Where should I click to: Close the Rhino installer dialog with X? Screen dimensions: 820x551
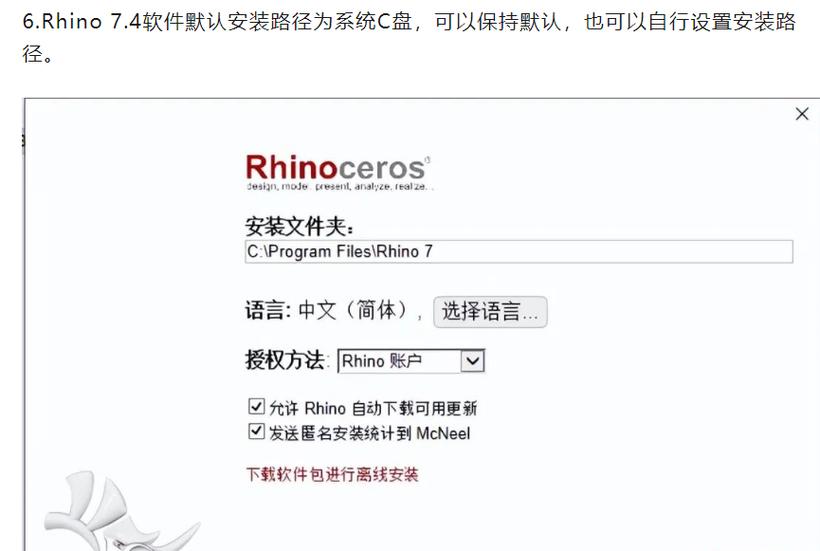802,114
